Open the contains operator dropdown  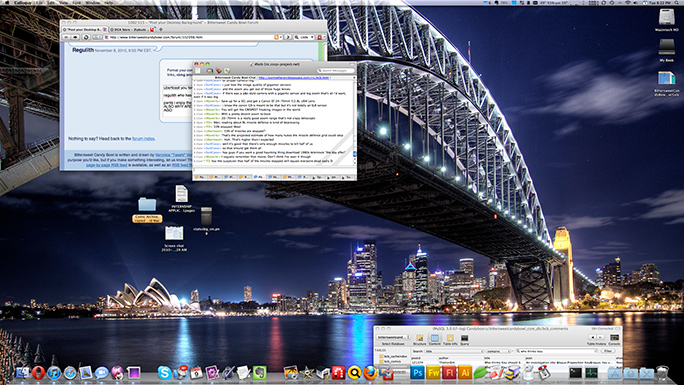click(499, 351)
